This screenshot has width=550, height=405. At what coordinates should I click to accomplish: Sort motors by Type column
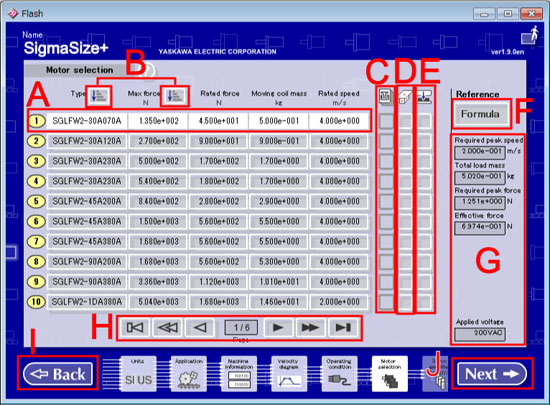click(99, 96)
